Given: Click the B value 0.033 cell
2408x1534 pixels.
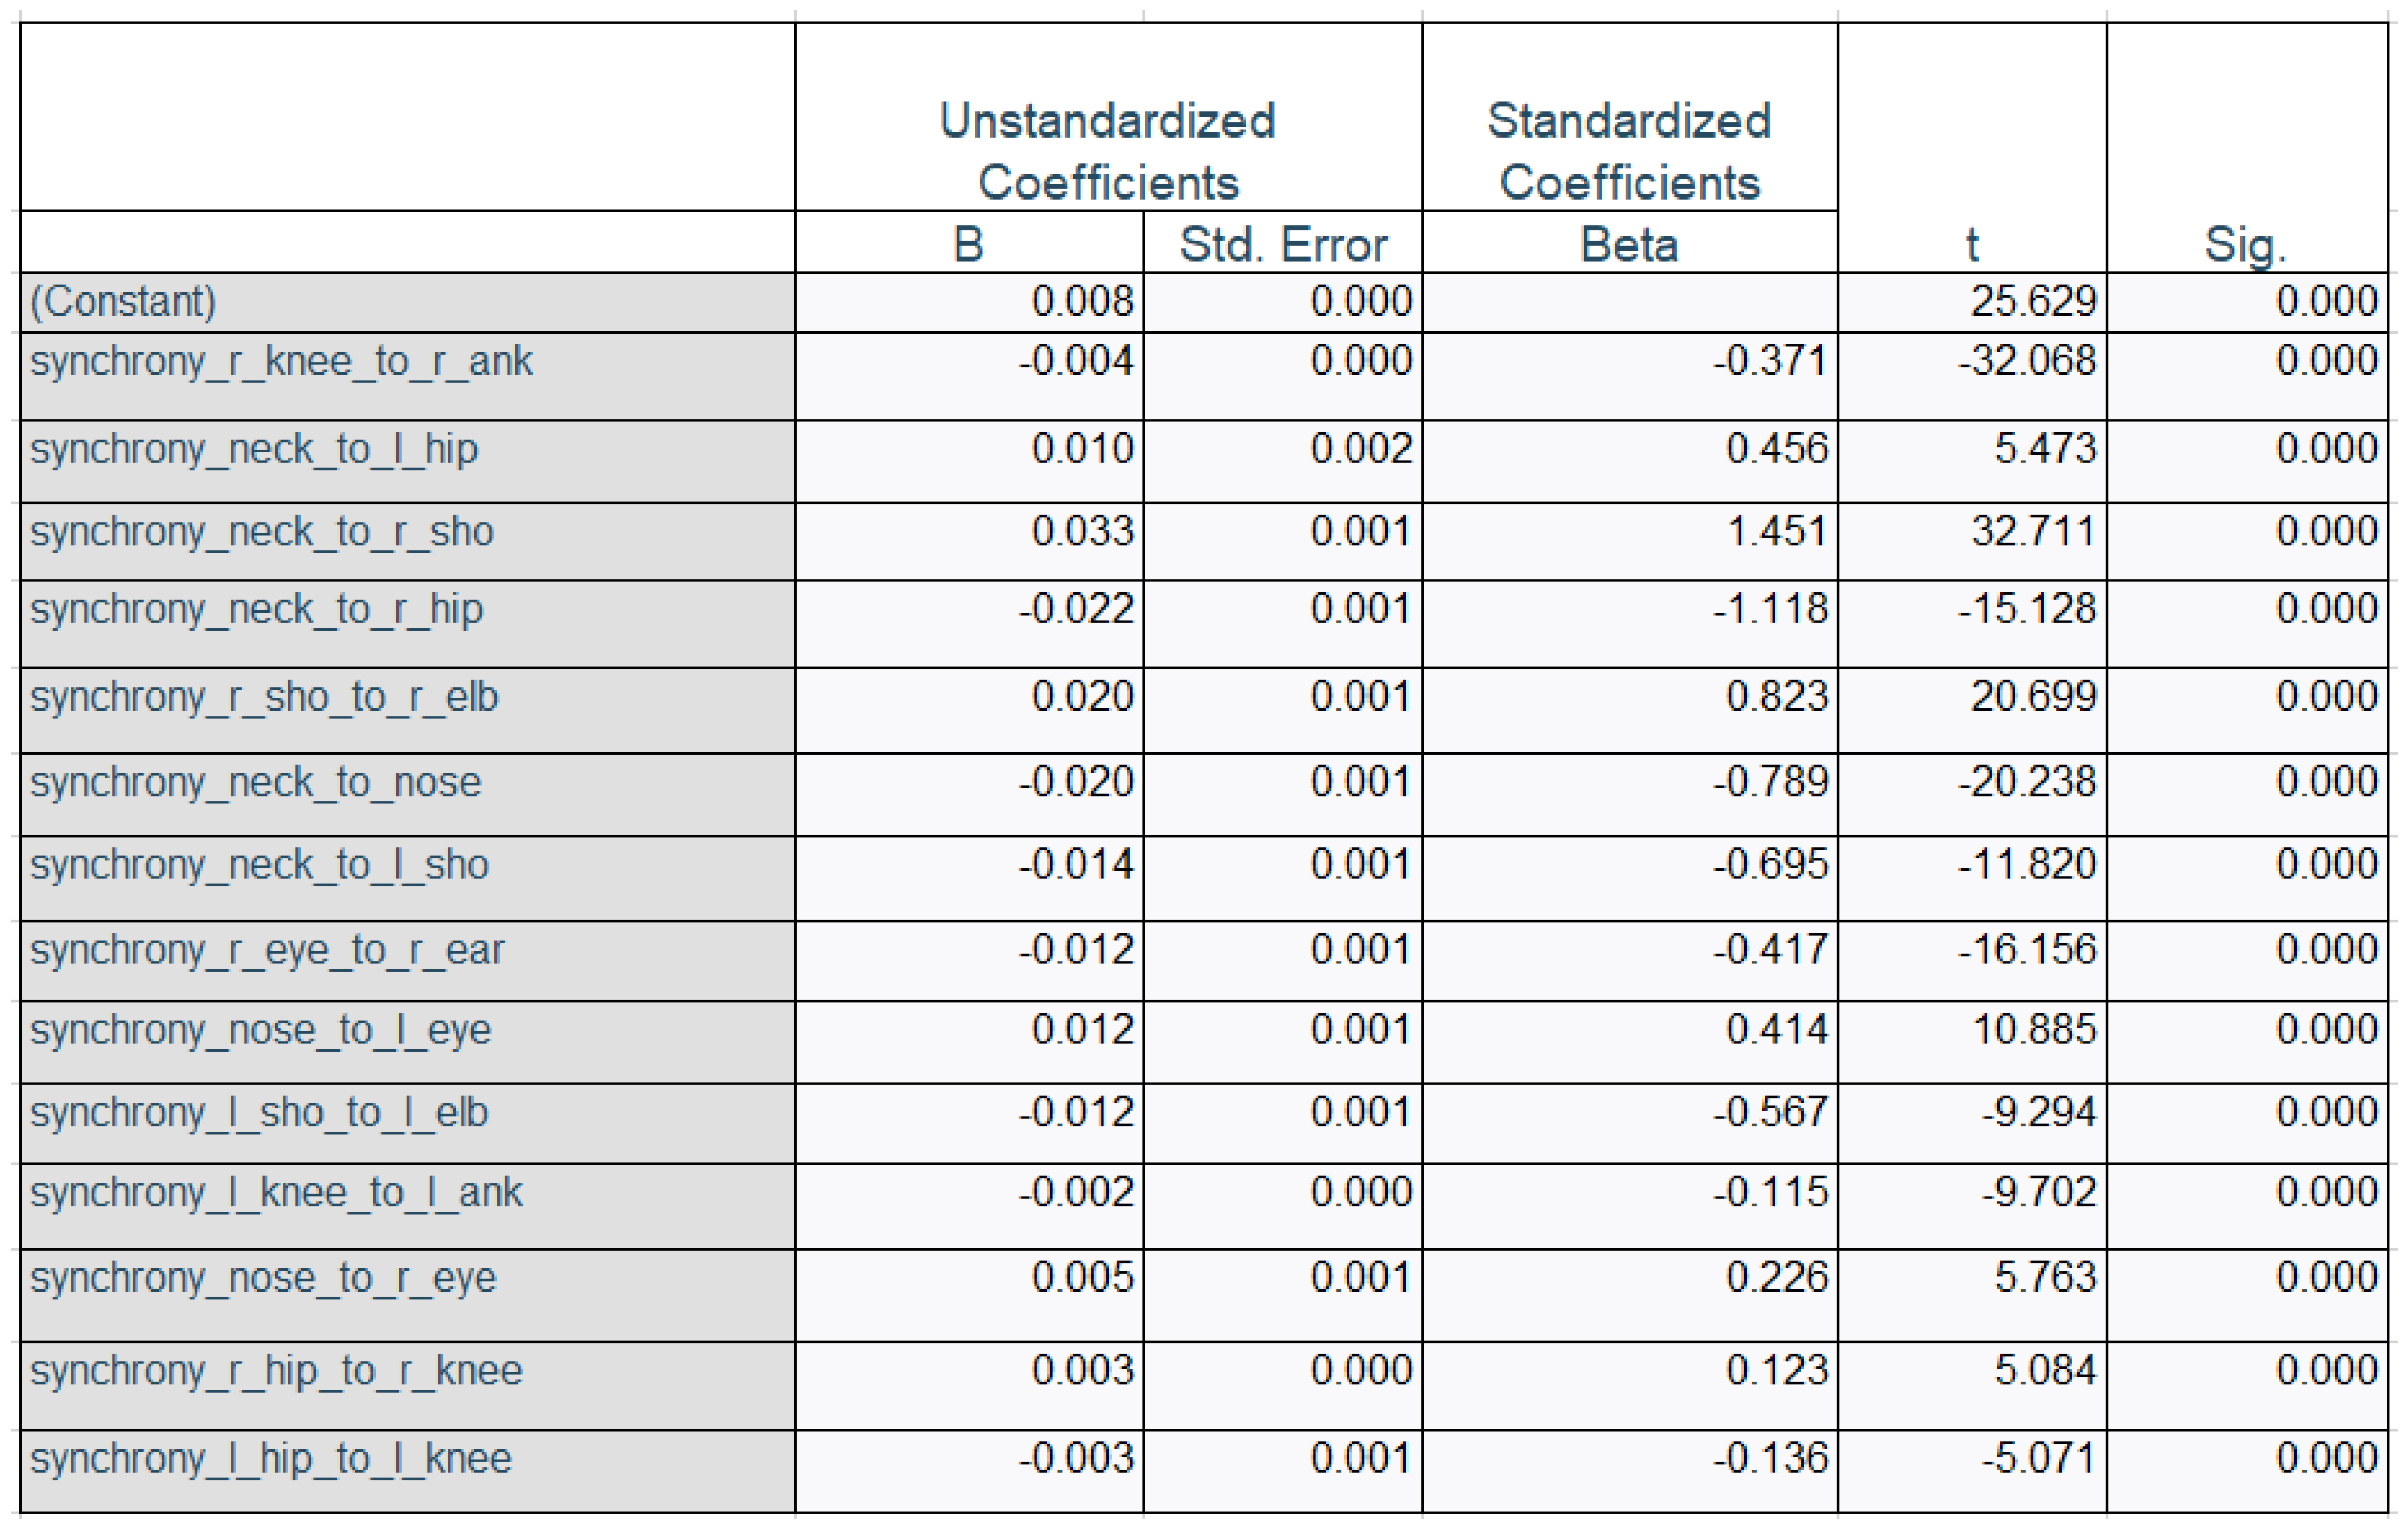Looking at the screenshot, I should (1082, 532).
